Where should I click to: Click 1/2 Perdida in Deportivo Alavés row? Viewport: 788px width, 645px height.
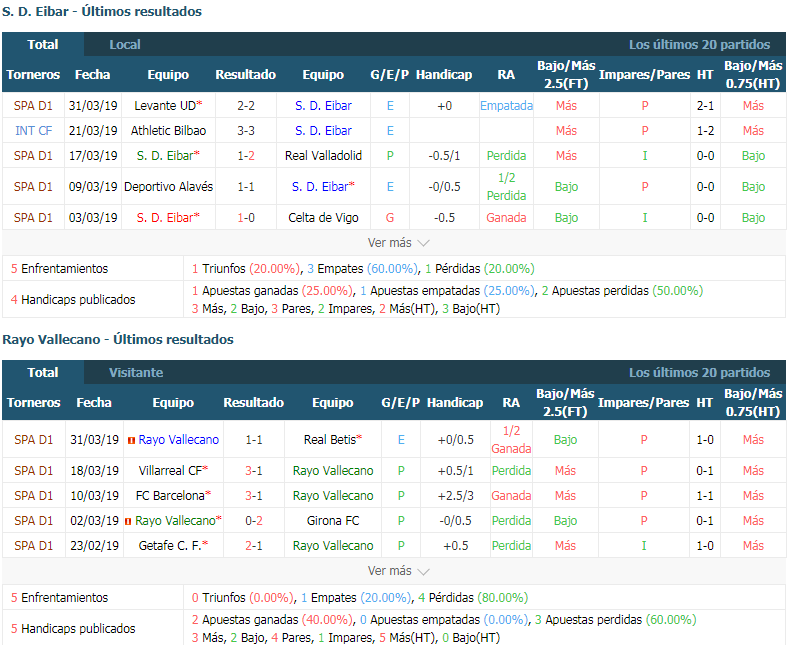click(x=506, y=187)
